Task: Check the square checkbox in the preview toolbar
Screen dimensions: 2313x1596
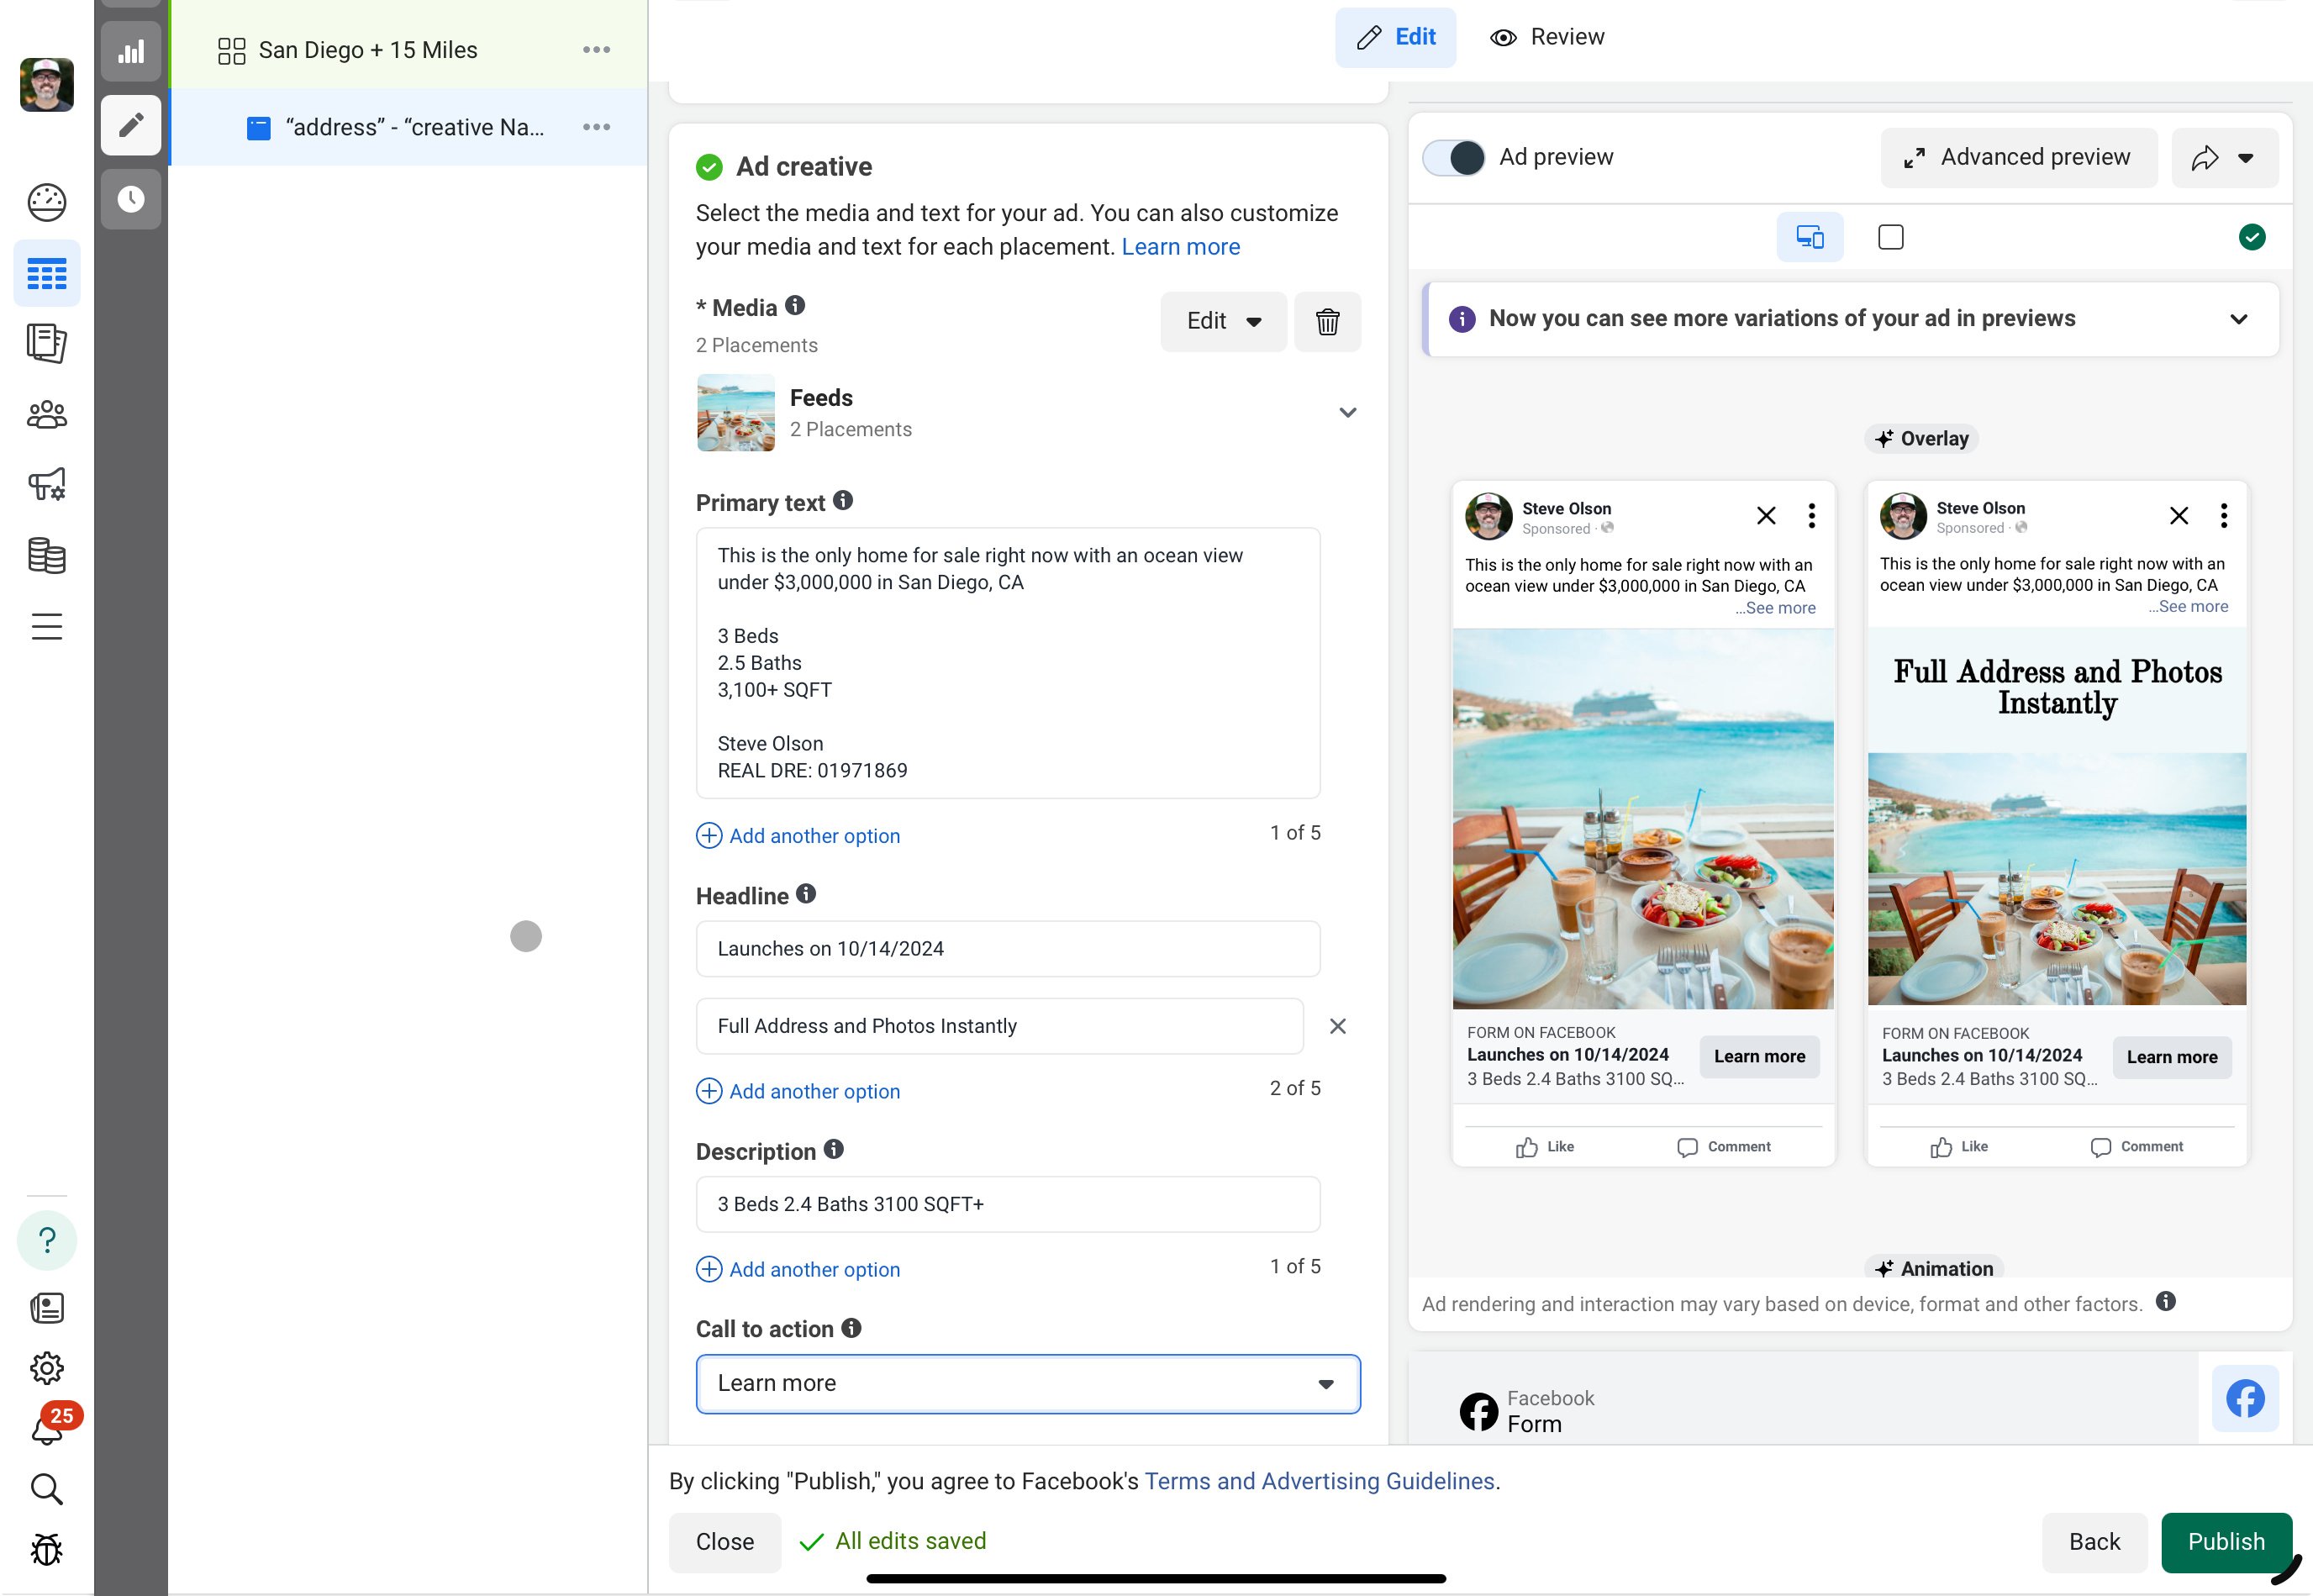Action: [1890, 238]
